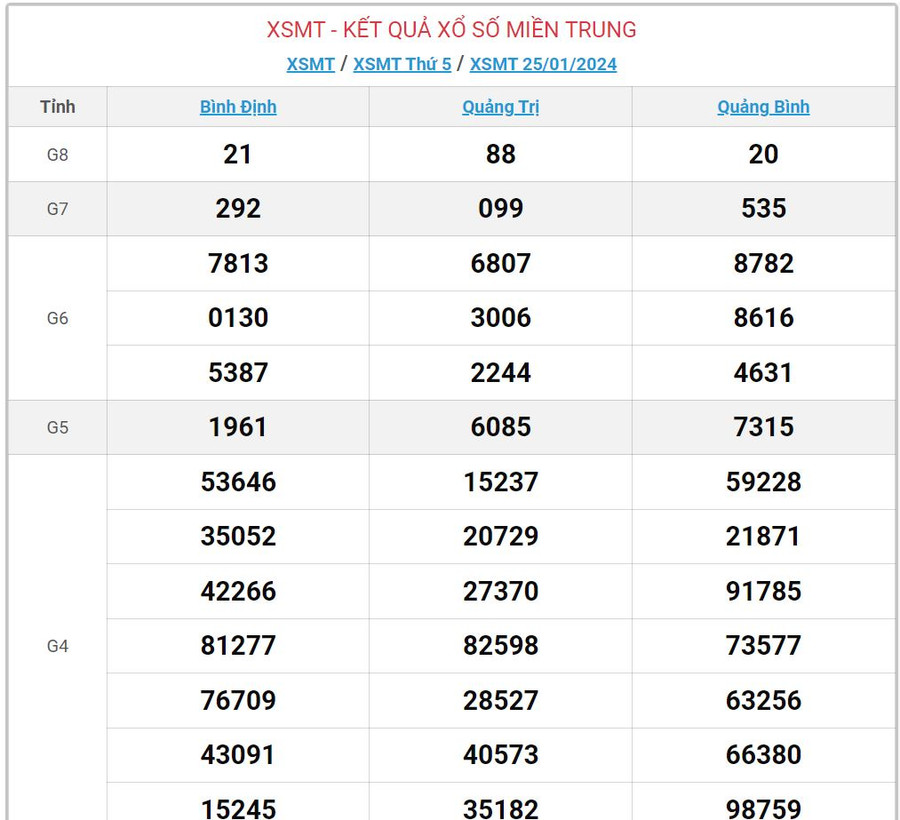Select the G8 row label
900x820 pixels.
click(57, 154)
